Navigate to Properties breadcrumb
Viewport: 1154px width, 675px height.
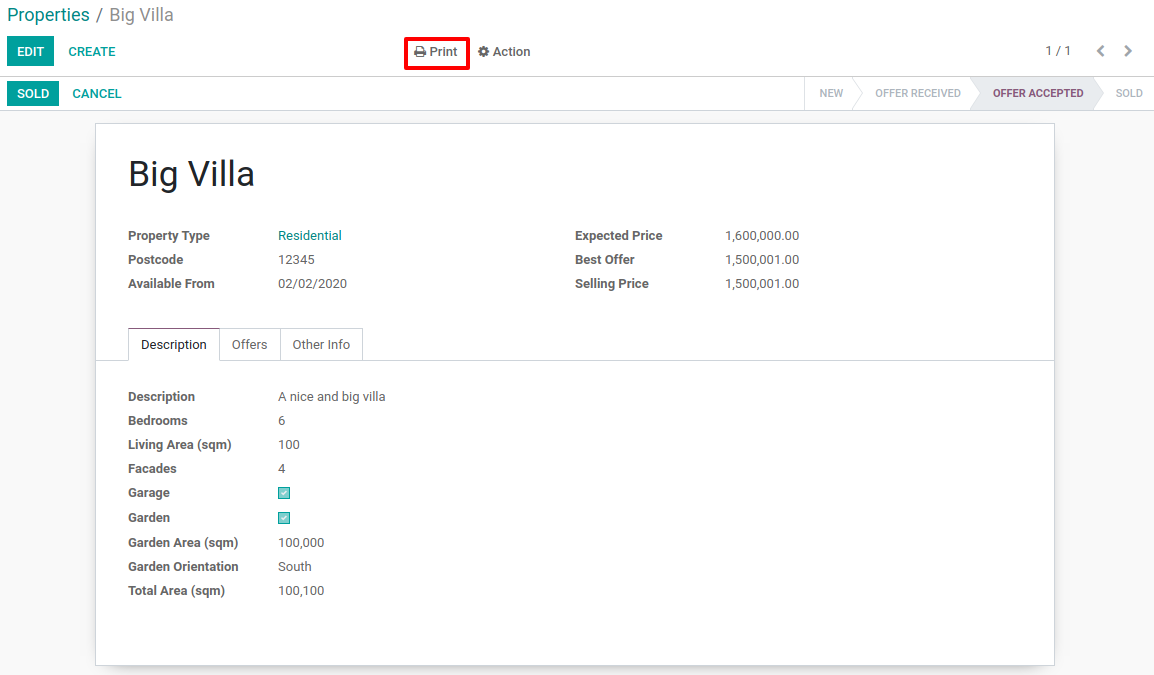point(48,15)
